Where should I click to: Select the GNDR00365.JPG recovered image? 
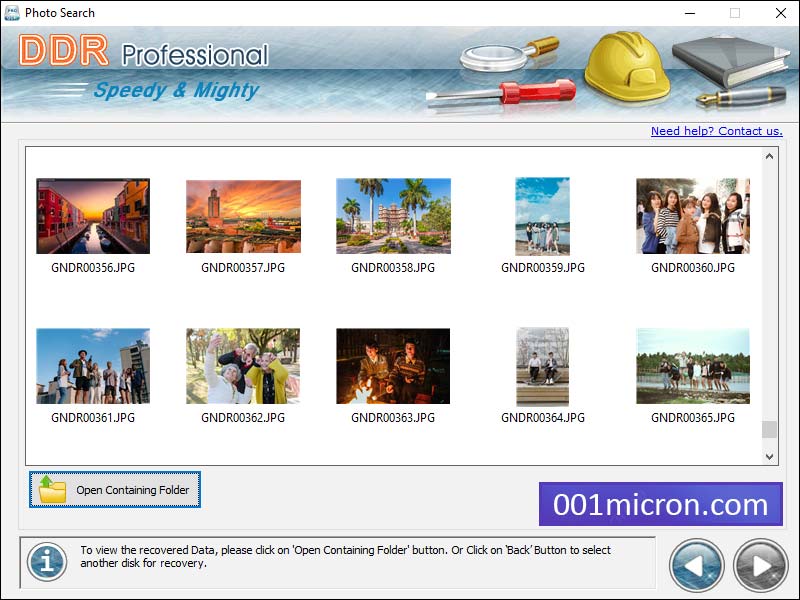click(x=692, y=366)
